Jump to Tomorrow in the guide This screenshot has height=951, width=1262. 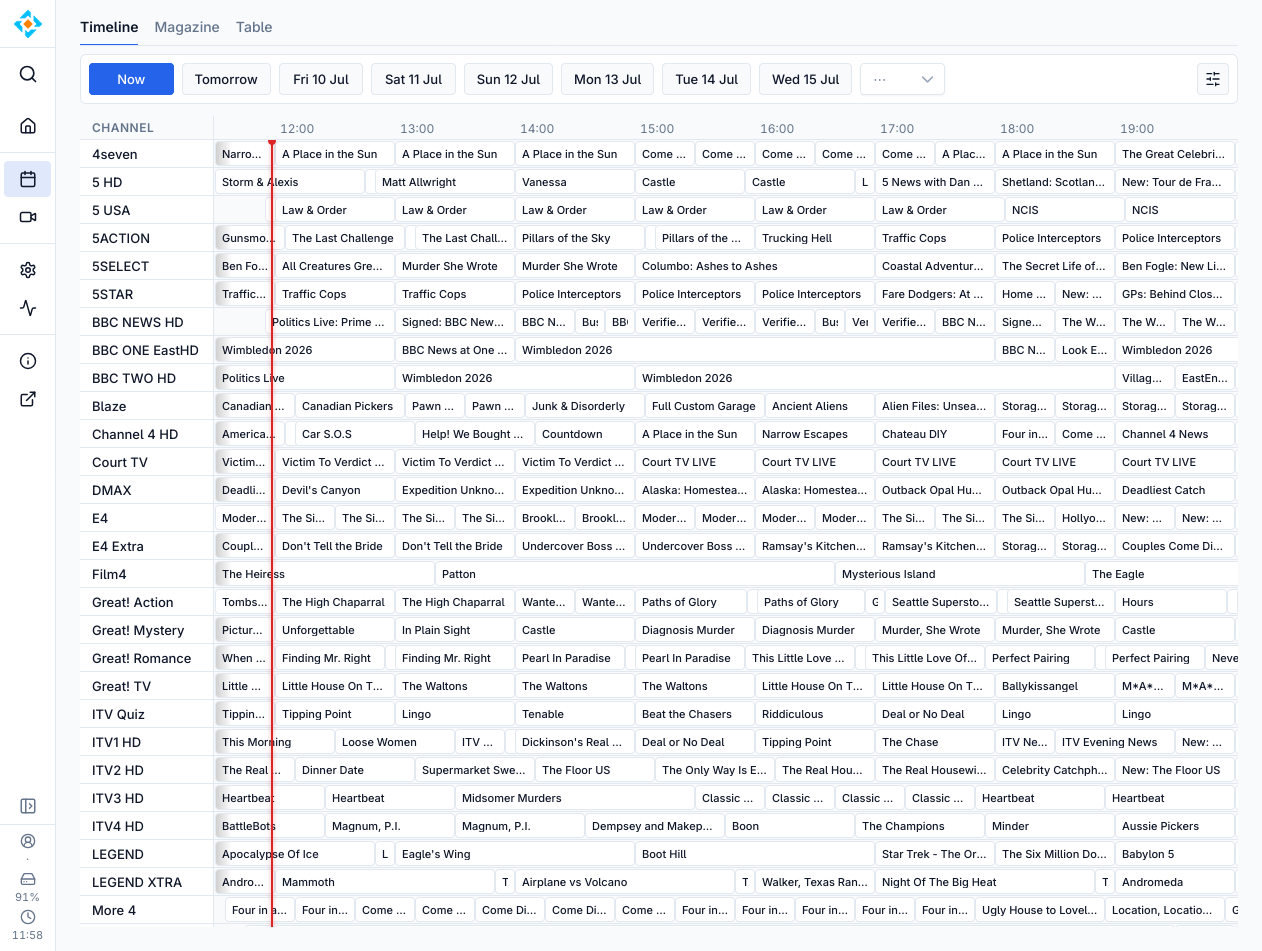tap(226, 79)
